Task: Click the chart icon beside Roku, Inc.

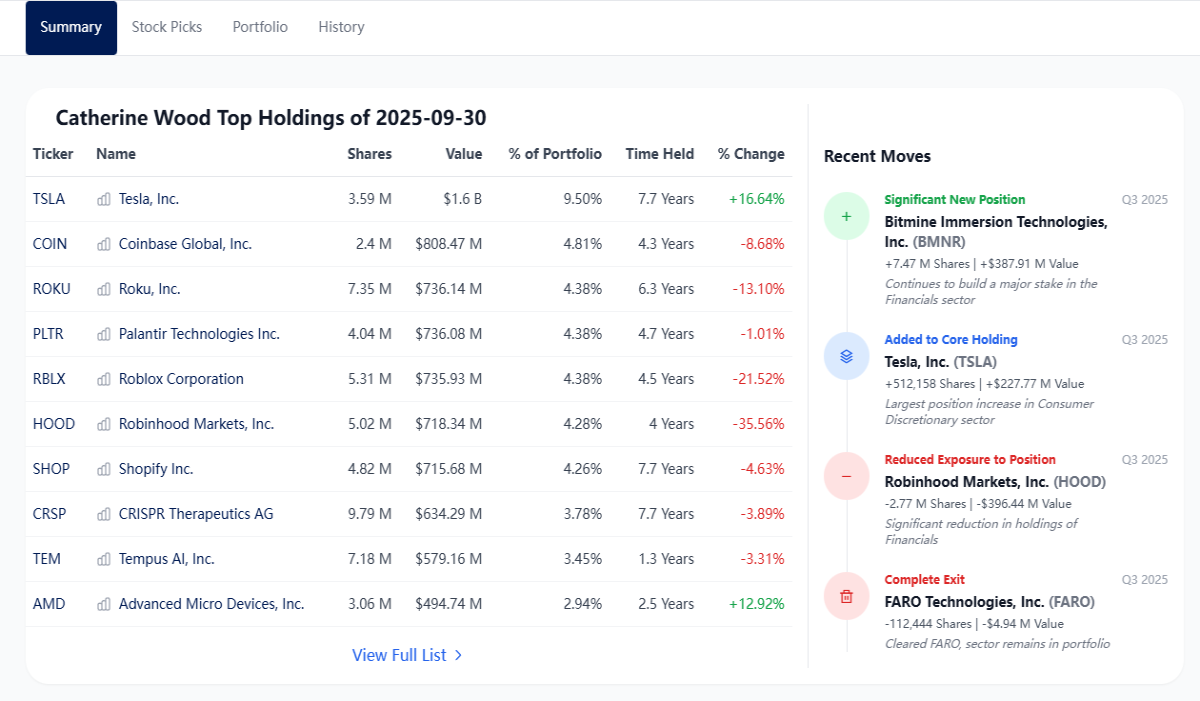Action: pos(104,289)
